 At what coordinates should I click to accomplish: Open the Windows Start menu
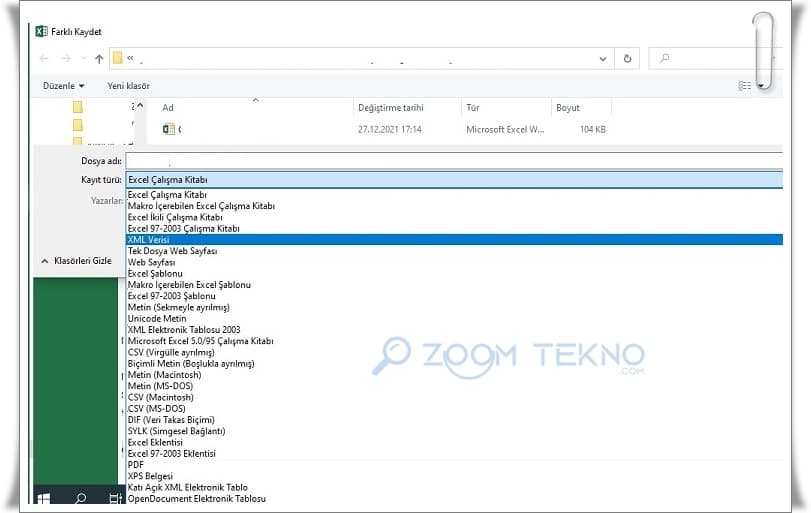pos(43,499)
